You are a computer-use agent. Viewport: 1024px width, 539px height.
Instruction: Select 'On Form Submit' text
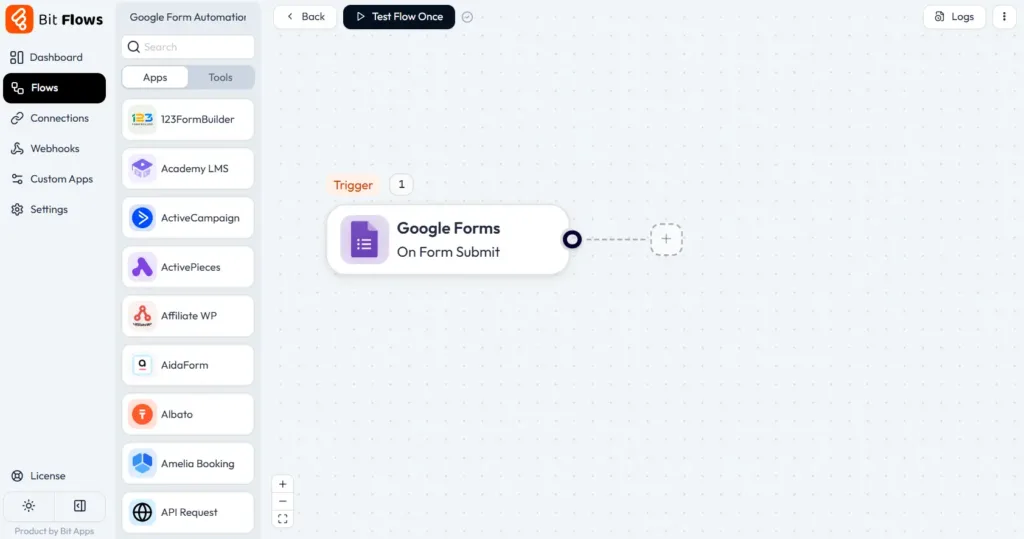tap(448, 252)
